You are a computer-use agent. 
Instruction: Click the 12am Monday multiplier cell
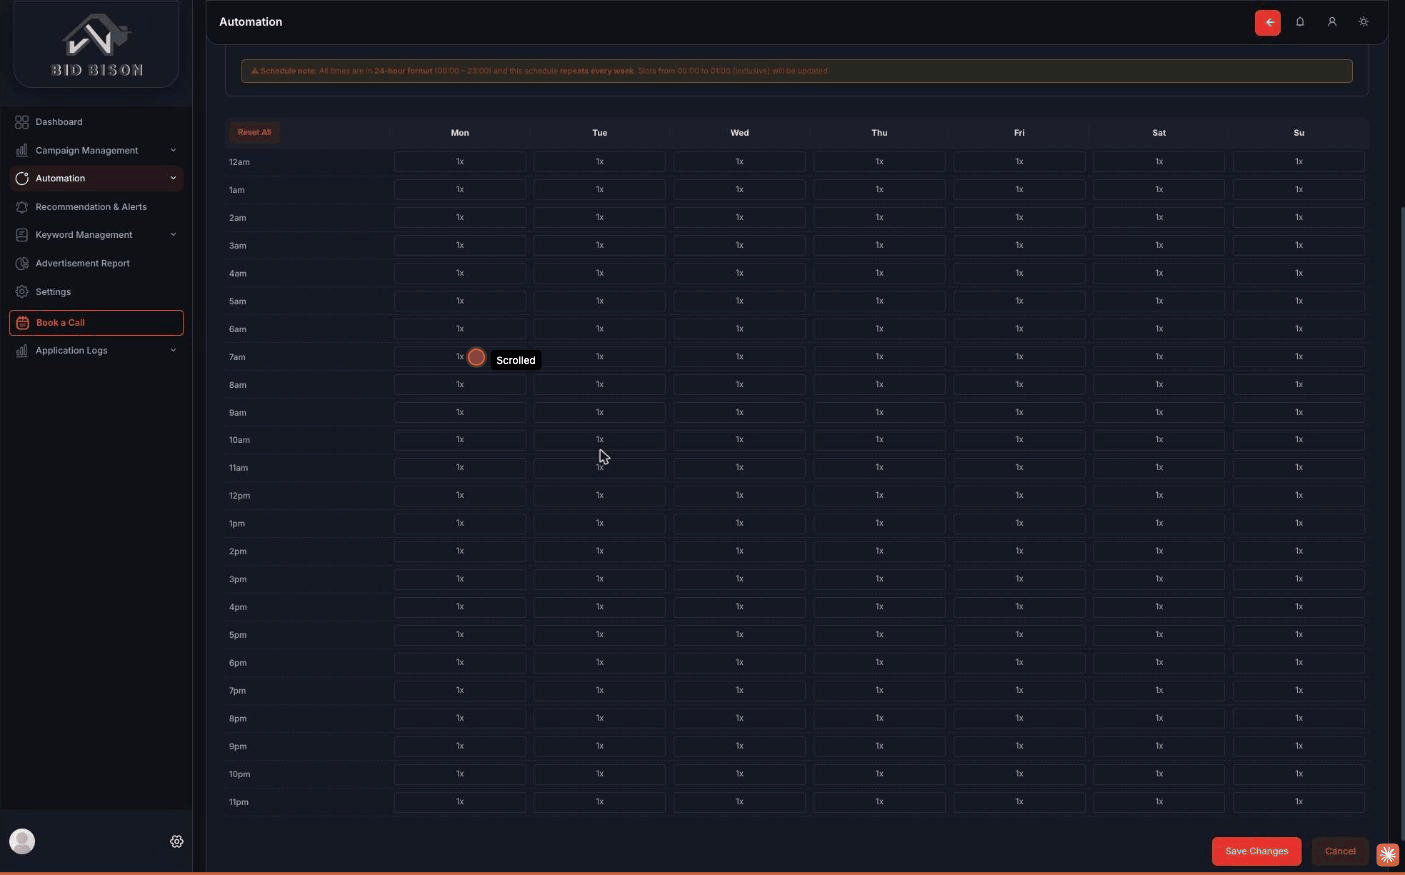coord(460,161)
